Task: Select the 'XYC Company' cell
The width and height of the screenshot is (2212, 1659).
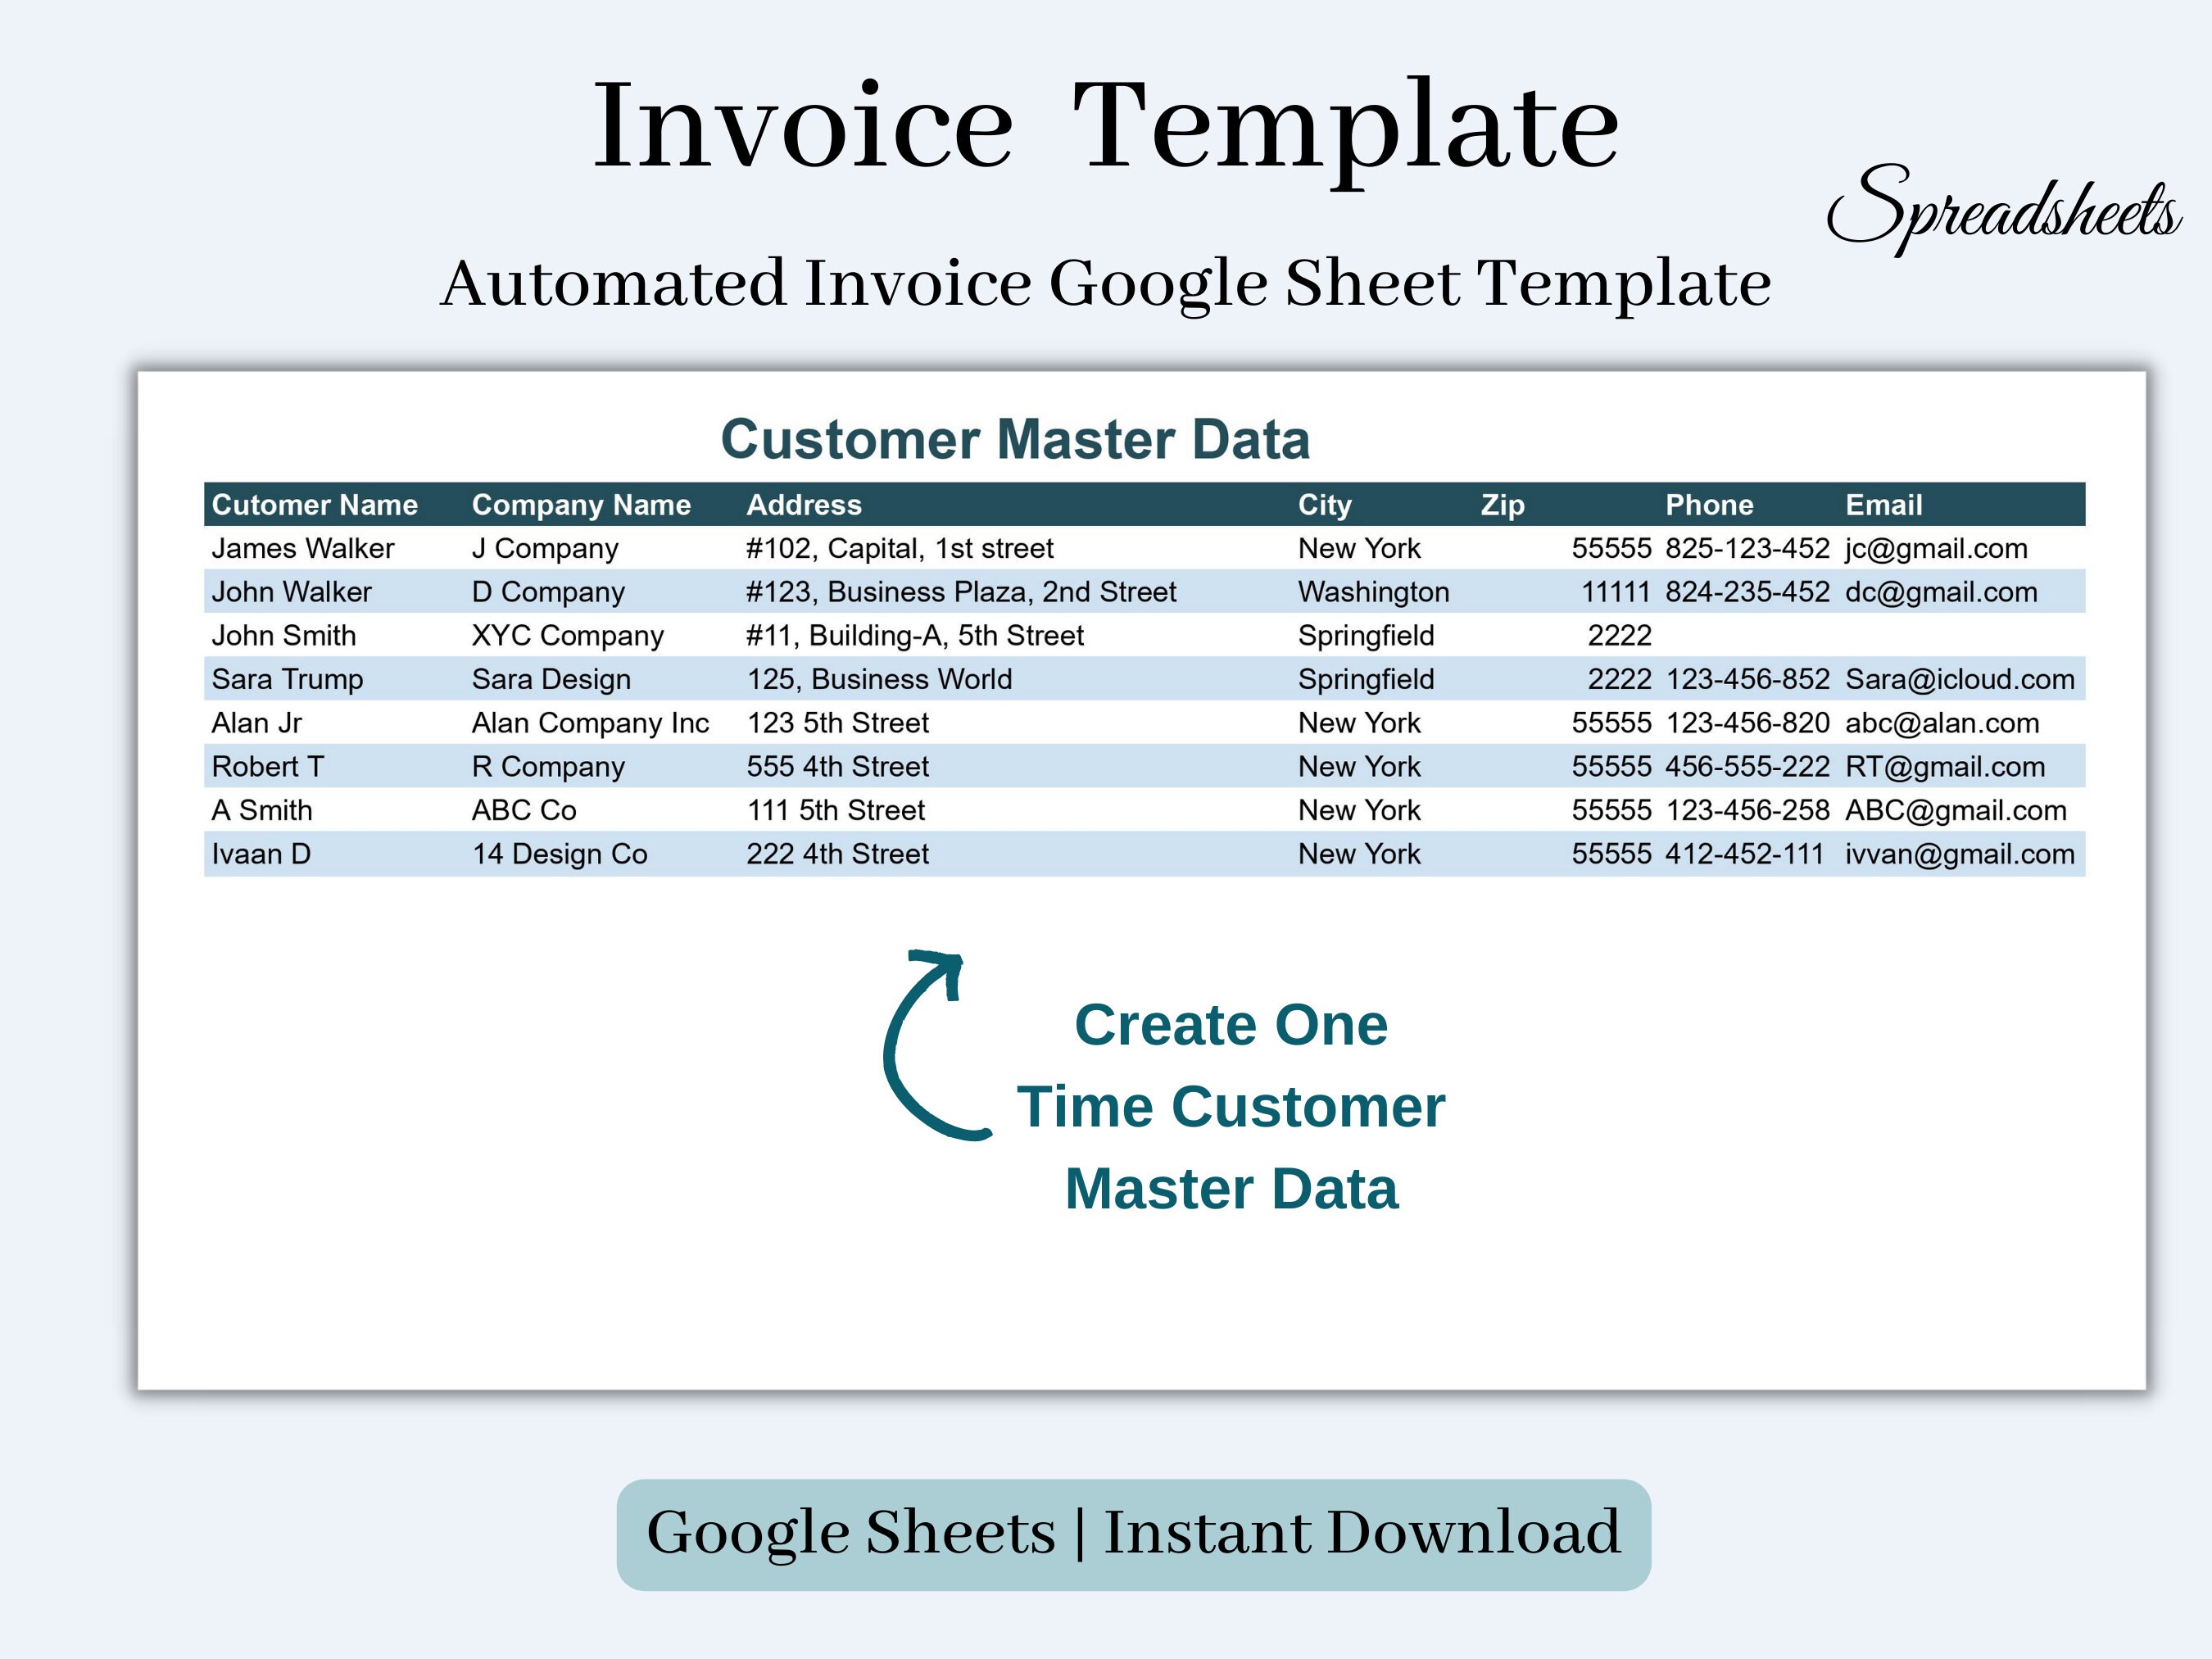Action: pyautogui.click(x=568, y=635)
